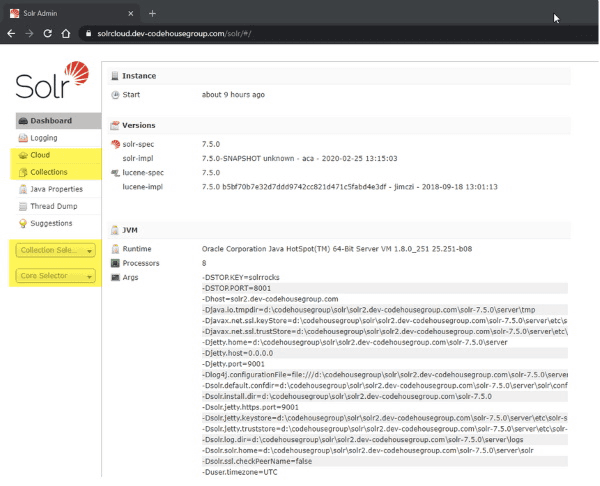Click the -Djetty.port=9001 argument
Screen dimensions: 600x486
tap(233, 364)
